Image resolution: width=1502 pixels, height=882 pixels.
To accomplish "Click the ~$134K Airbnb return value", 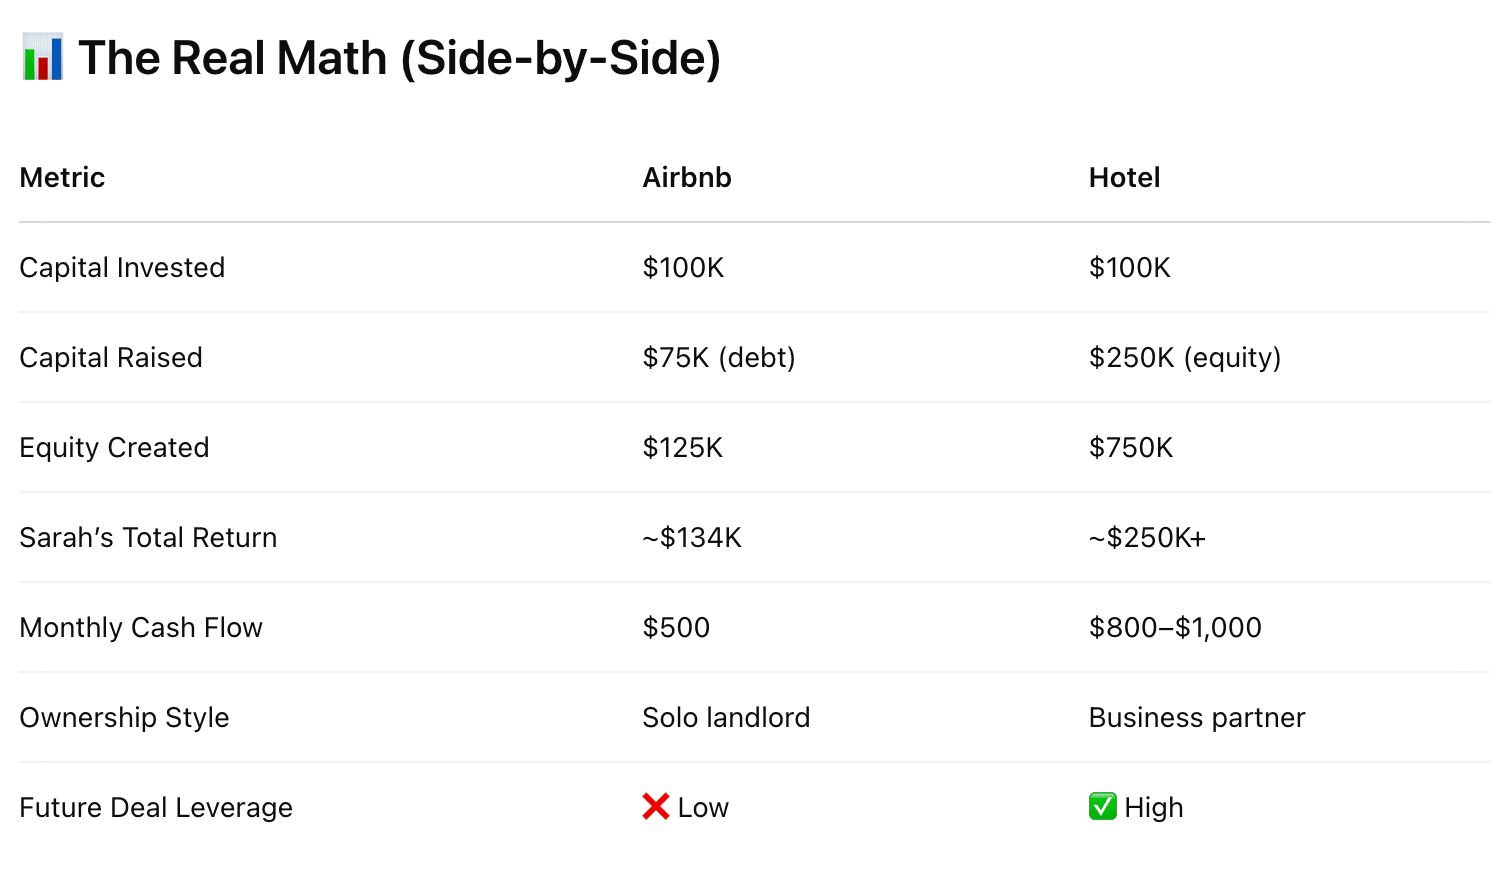I will coord(692,537).
